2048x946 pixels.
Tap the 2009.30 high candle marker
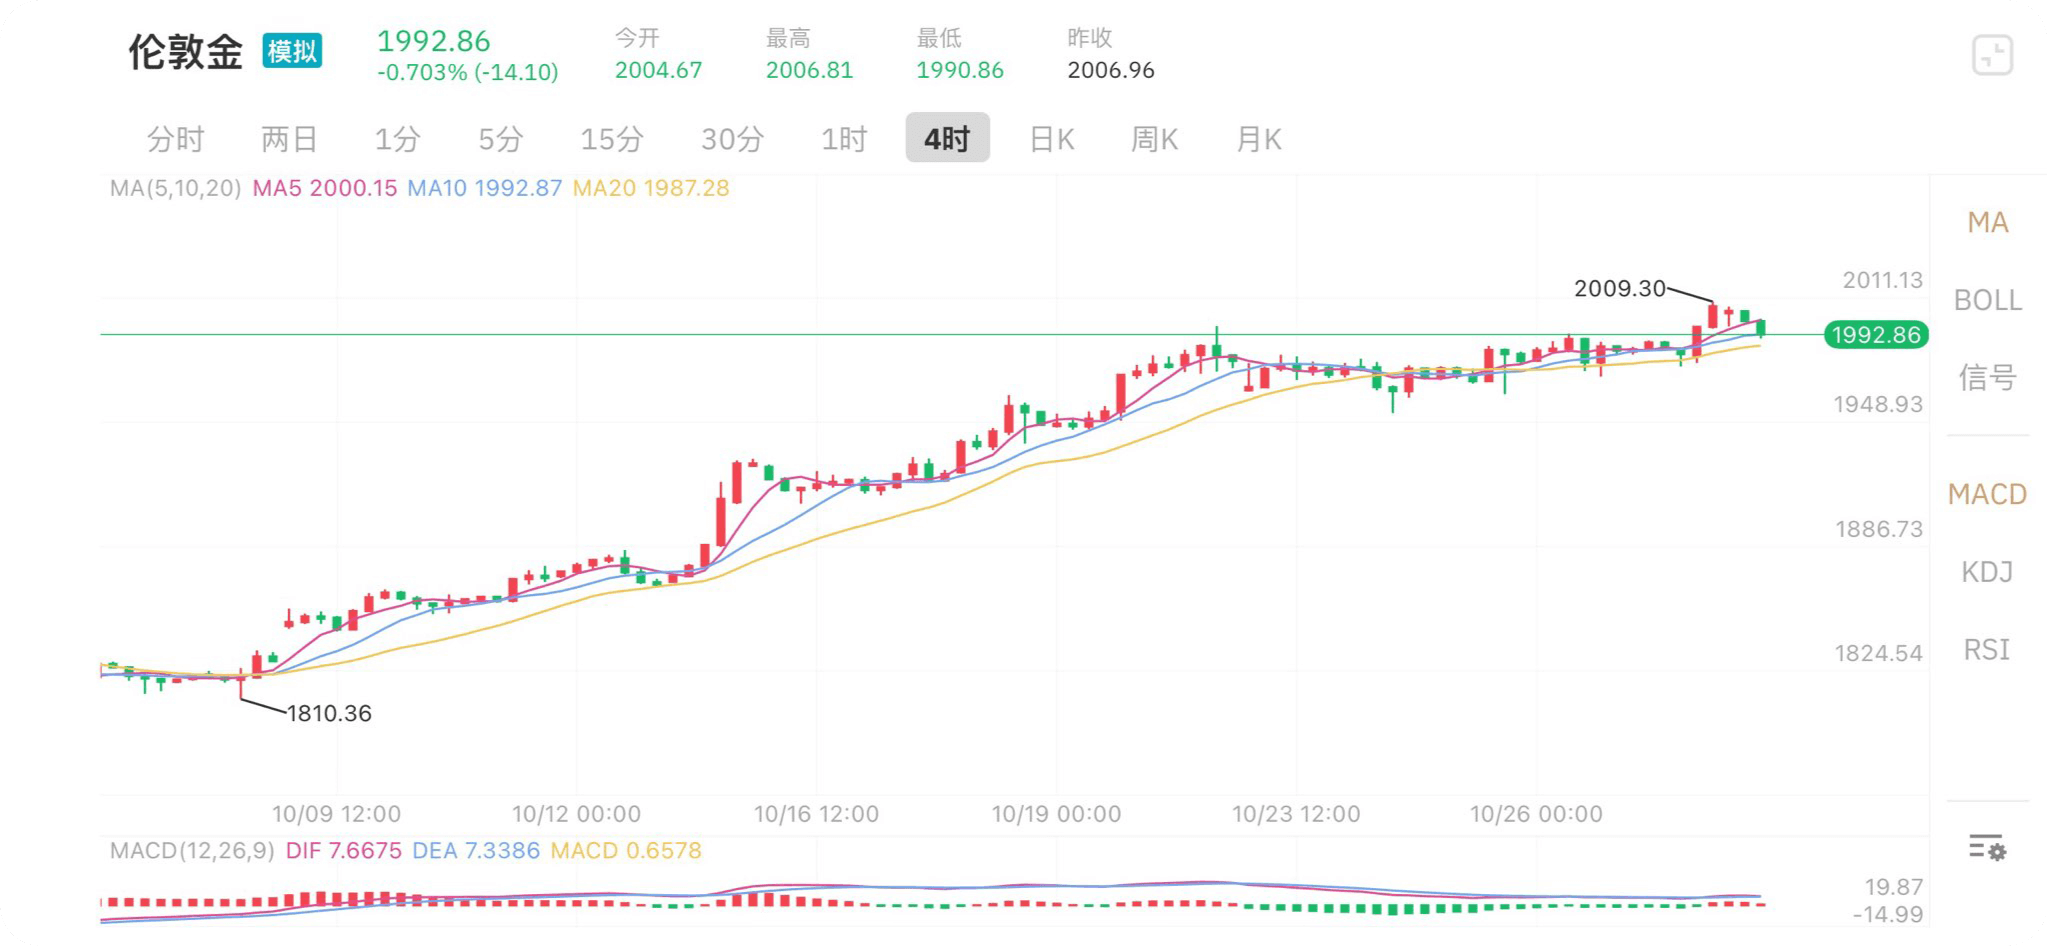pos(1620,288)
